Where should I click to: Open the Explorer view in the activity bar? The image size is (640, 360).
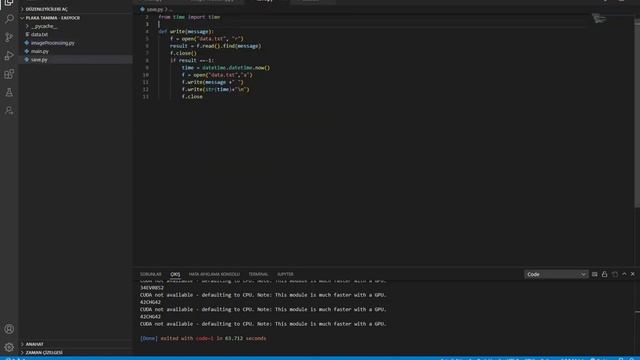click(9, 2)
